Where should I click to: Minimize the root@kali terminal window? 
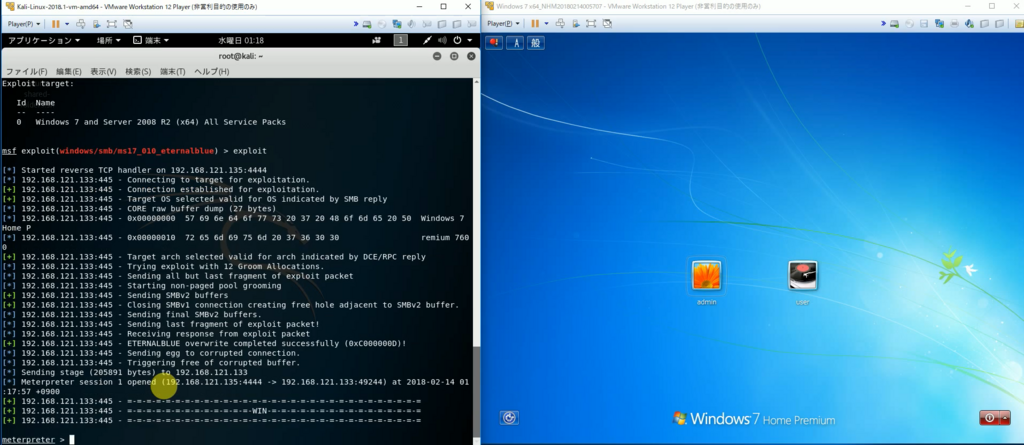437,56
